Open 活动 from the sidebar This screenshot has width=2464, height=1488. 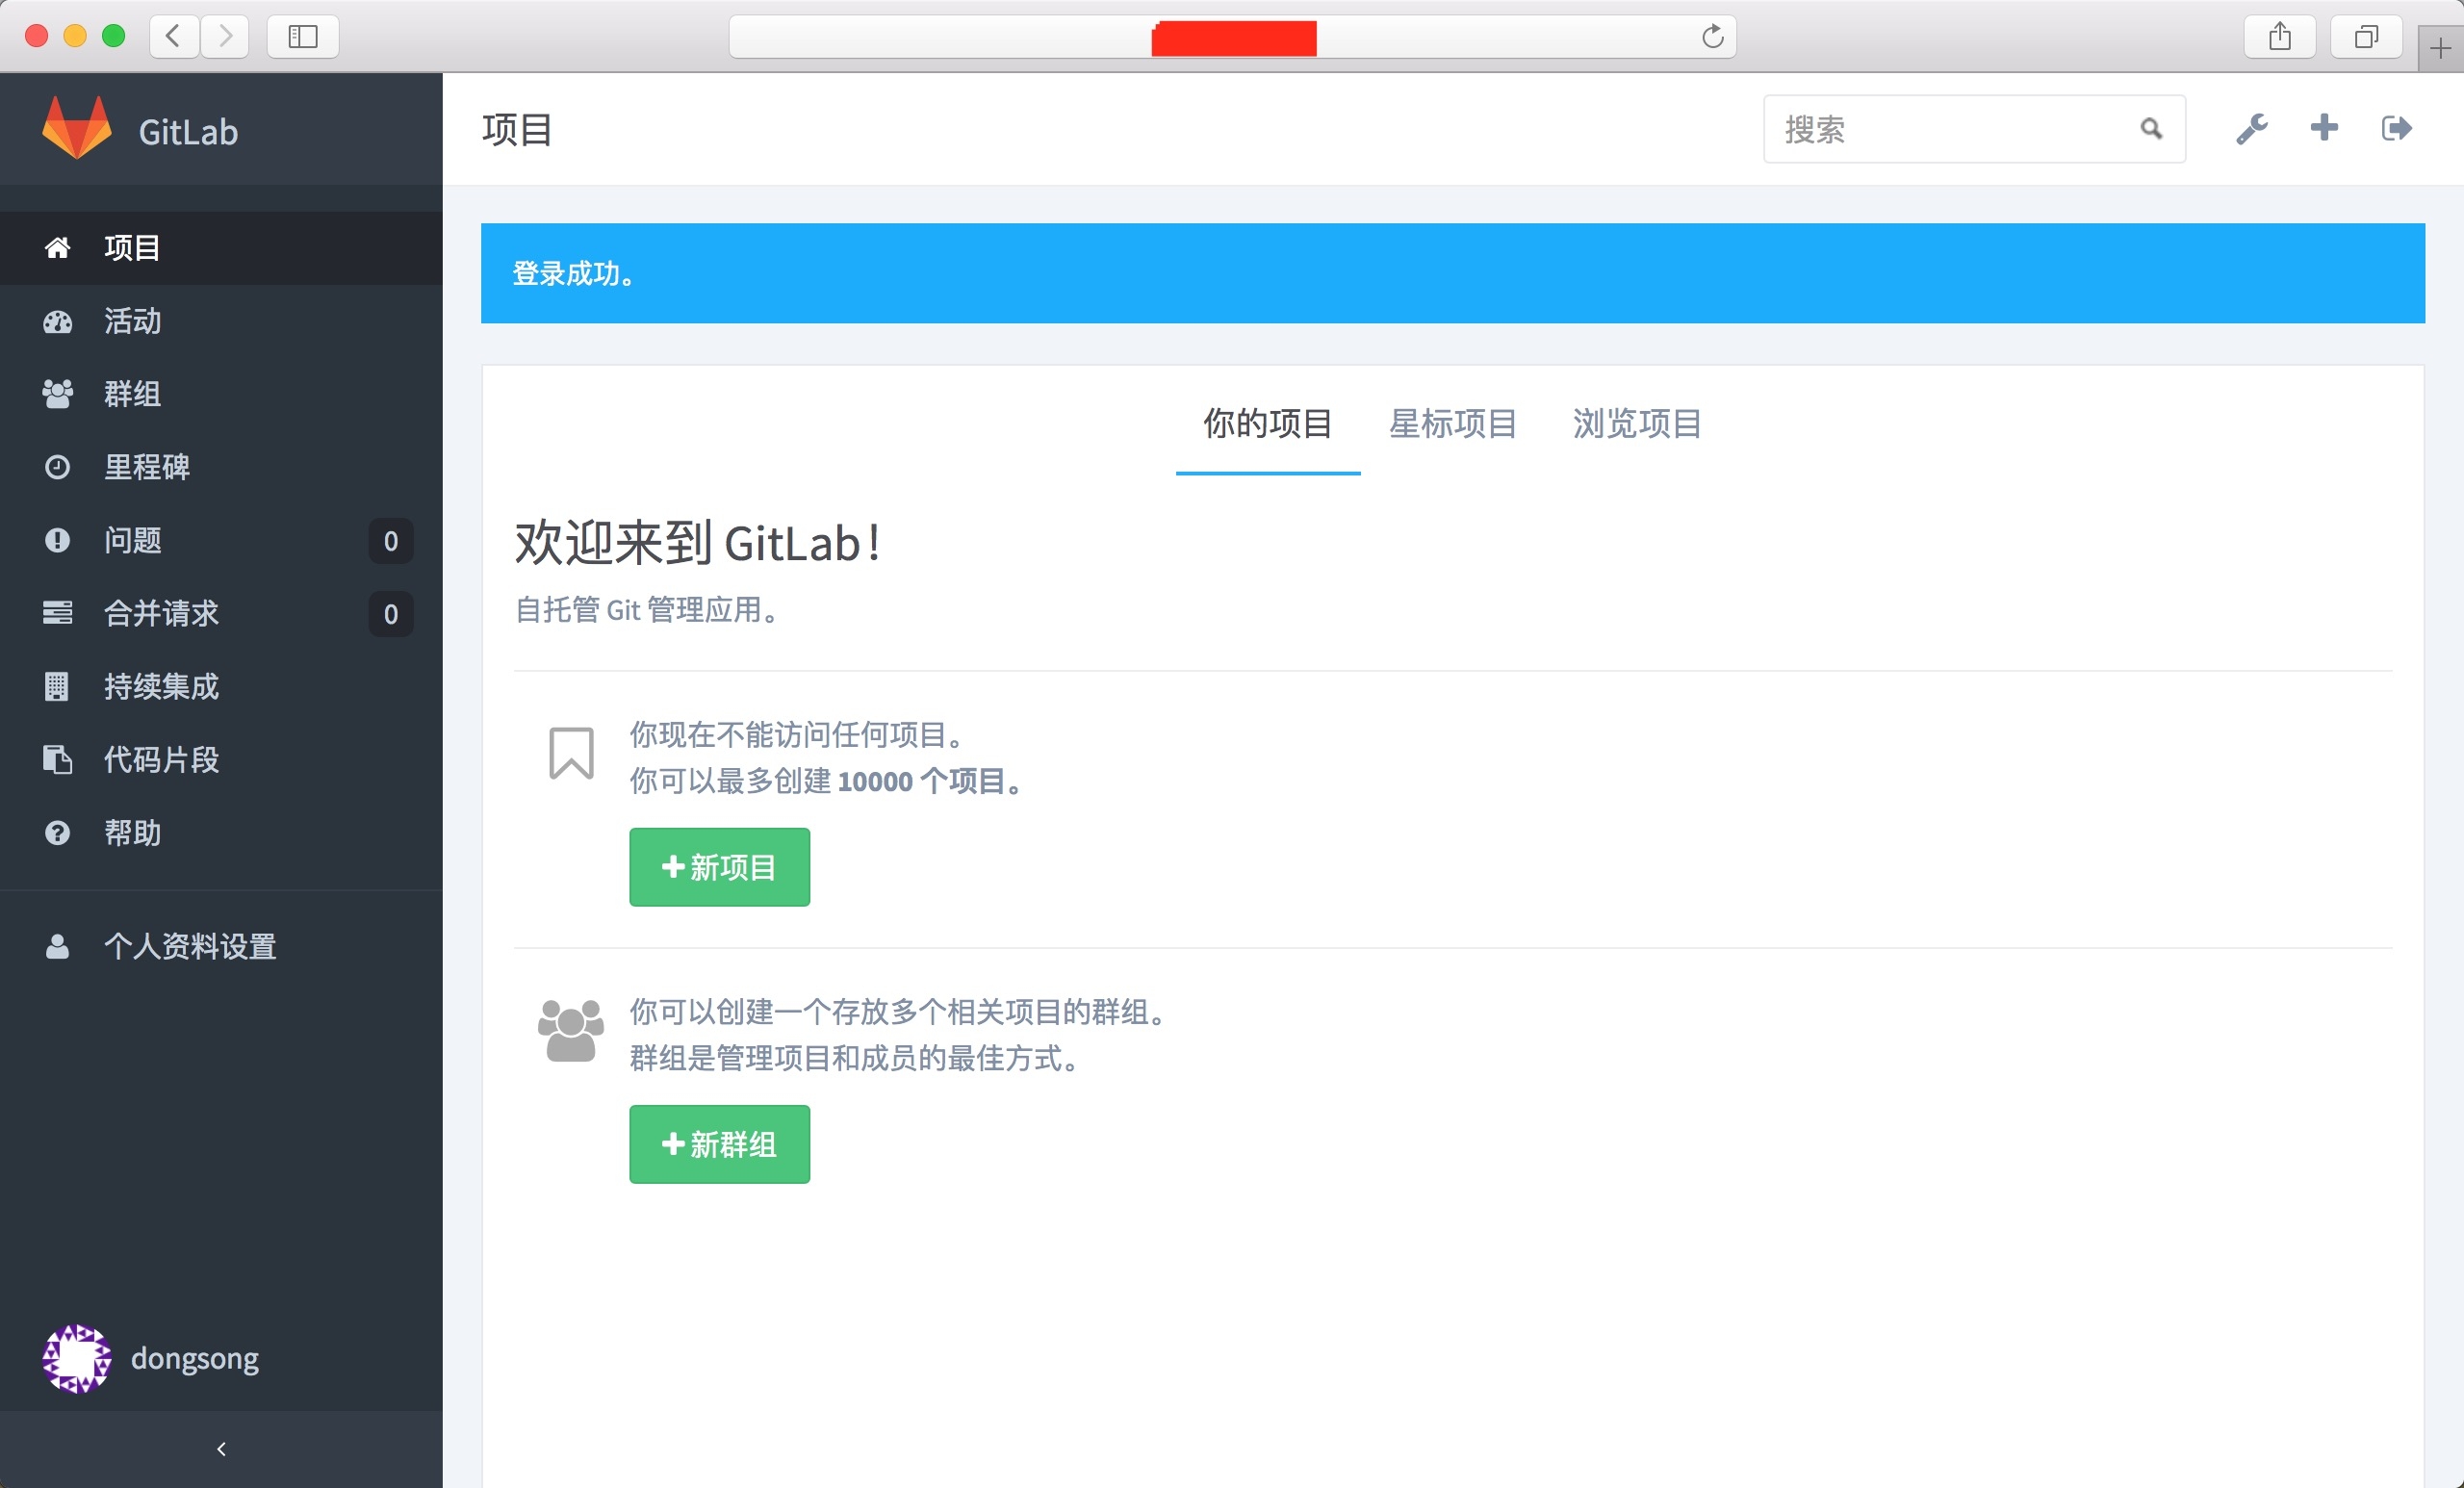click(133, 321)
